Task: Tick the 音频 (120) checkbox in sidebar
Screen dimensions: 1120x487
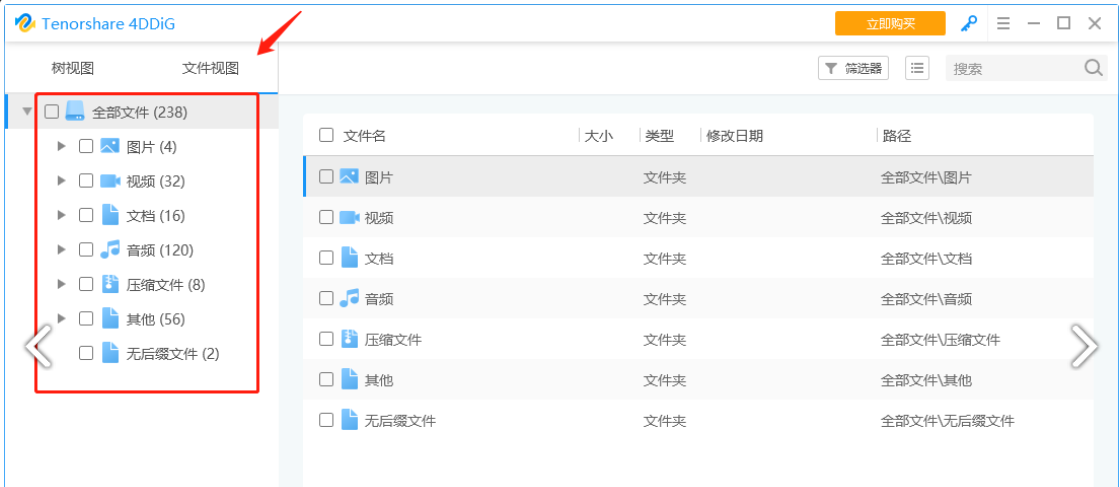Action: (86, 249)
